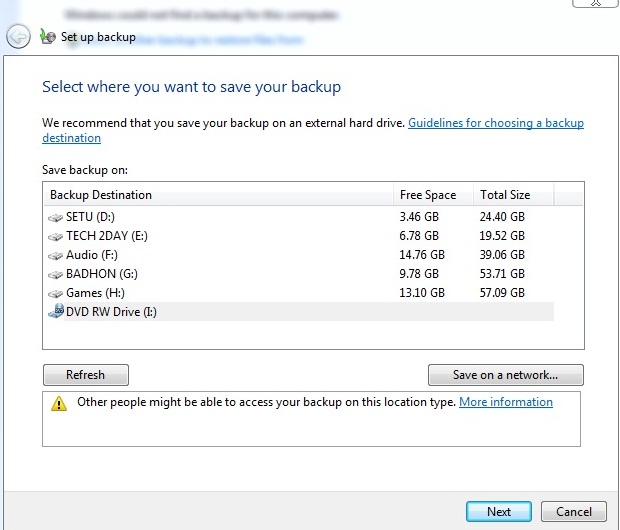Screen dimensions: 620x530
Task: Click the SETU (D:) drive icon
Action: pyautogui.click(x=56, y=217)
